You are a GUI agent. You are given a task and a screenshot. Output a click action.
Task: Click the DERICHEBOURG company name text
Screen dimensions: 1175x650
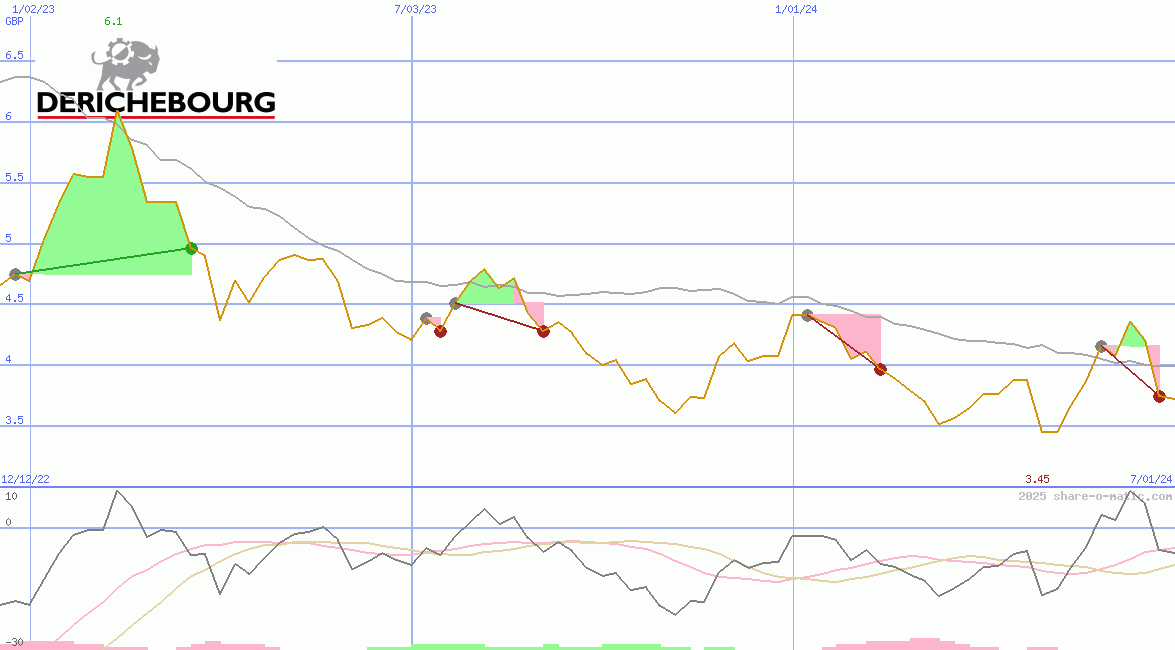(156, 102)
